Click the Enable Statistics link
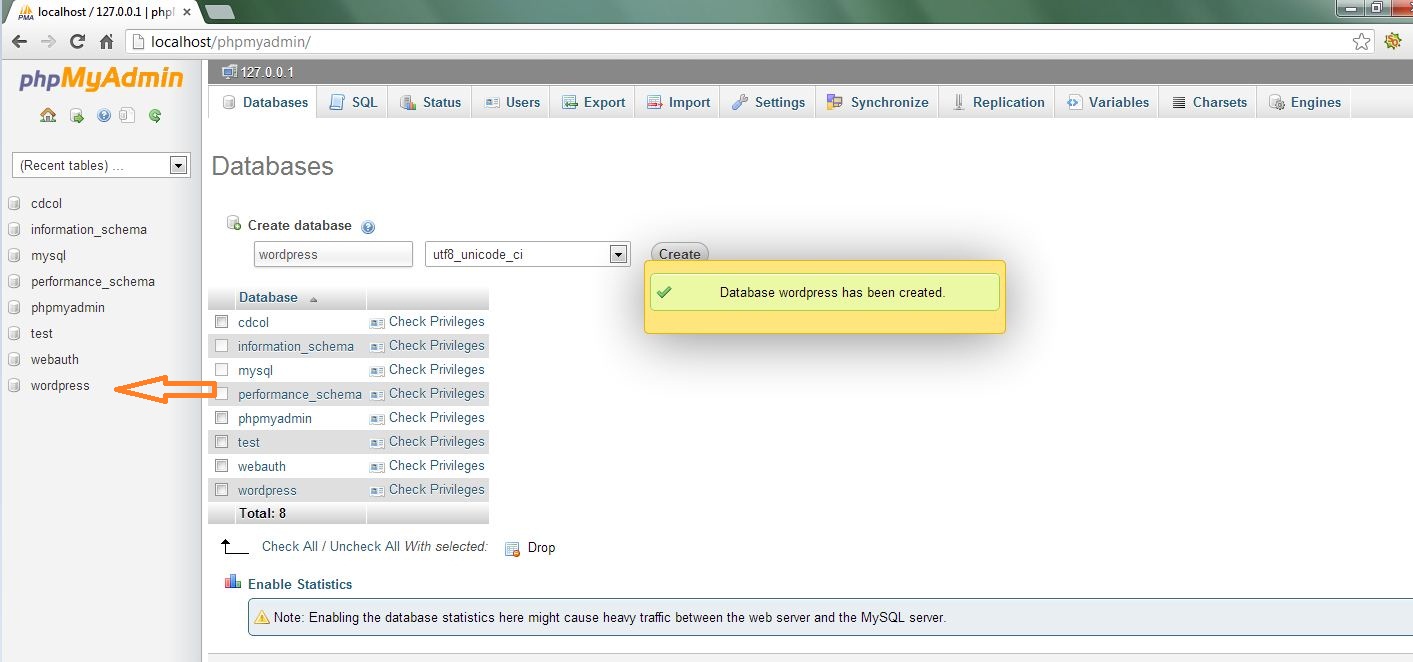 coord(300,584)
